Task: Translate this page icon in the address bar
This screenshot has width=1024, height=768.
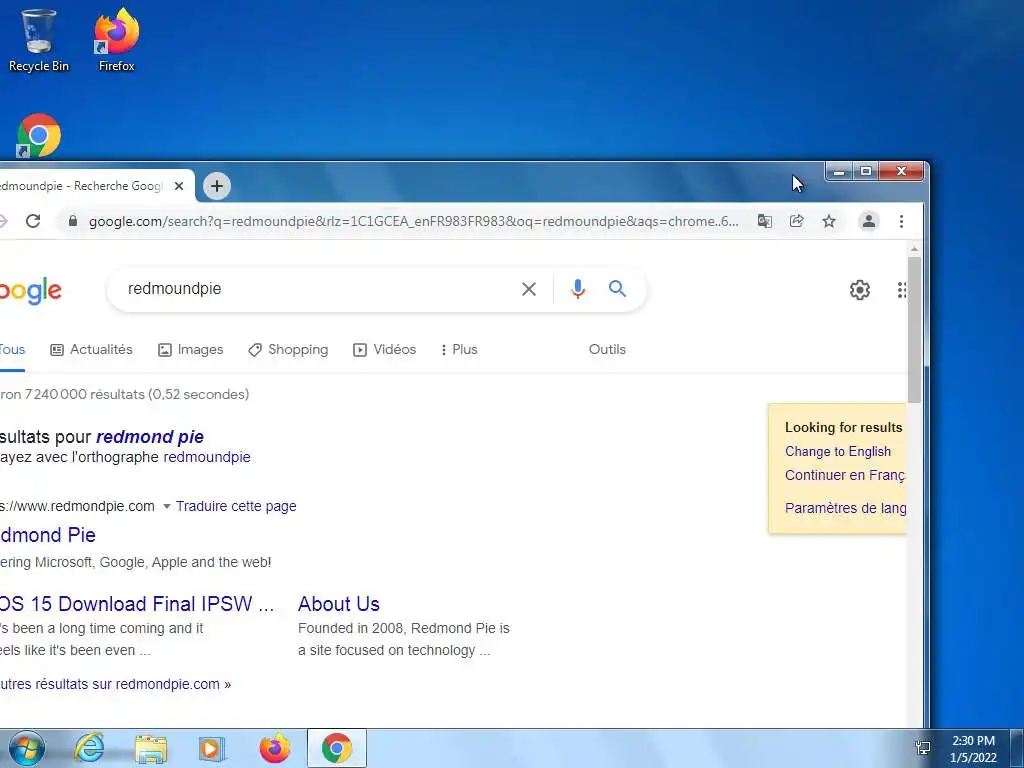Action: [765, 221]
